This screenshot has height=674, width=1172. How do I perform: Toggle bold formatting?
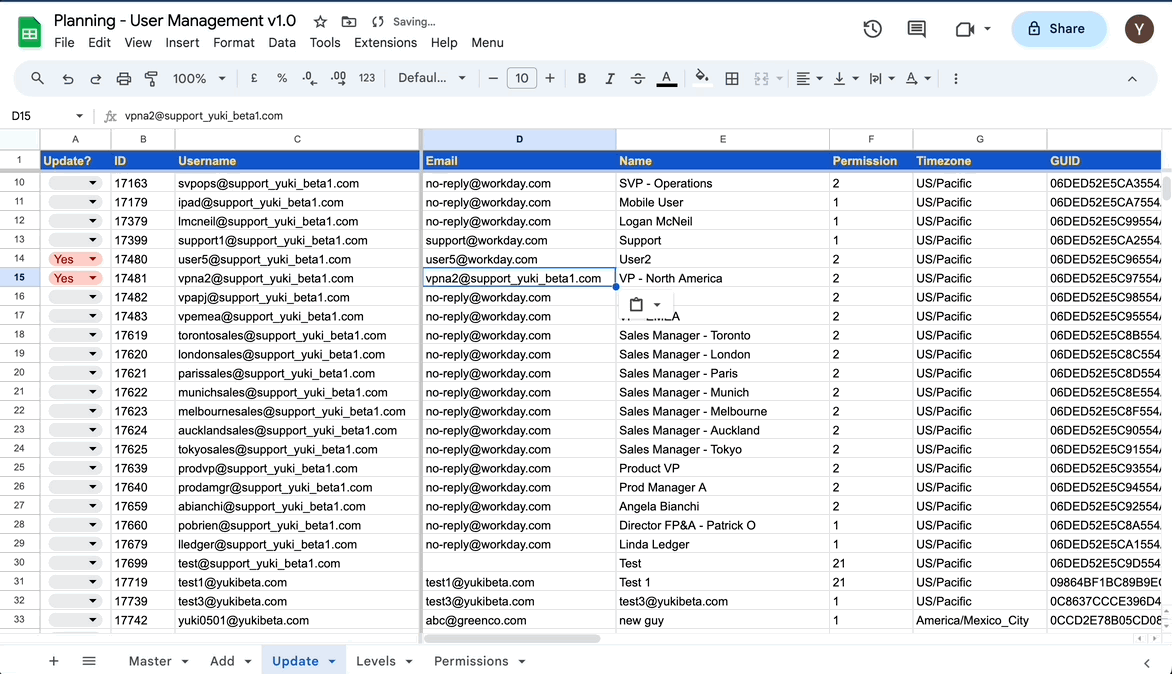pyautogui.click(x=582, y=79)
